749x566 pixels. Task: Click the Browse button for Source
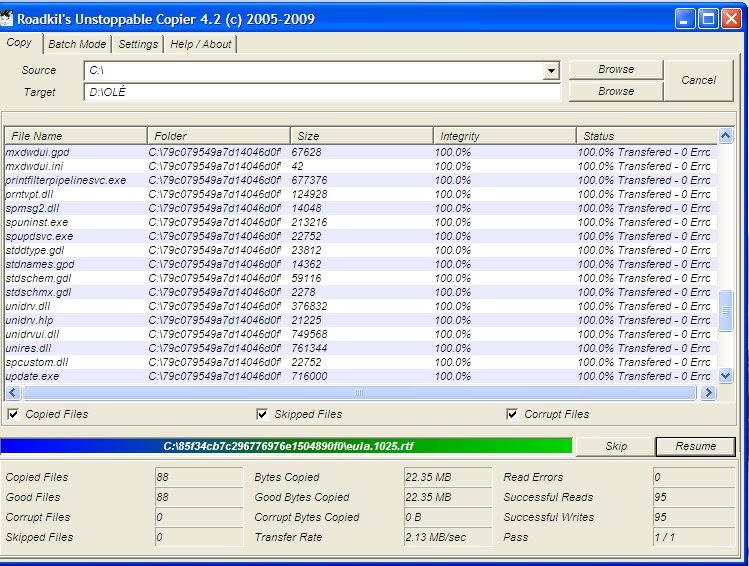pos(616,69)
